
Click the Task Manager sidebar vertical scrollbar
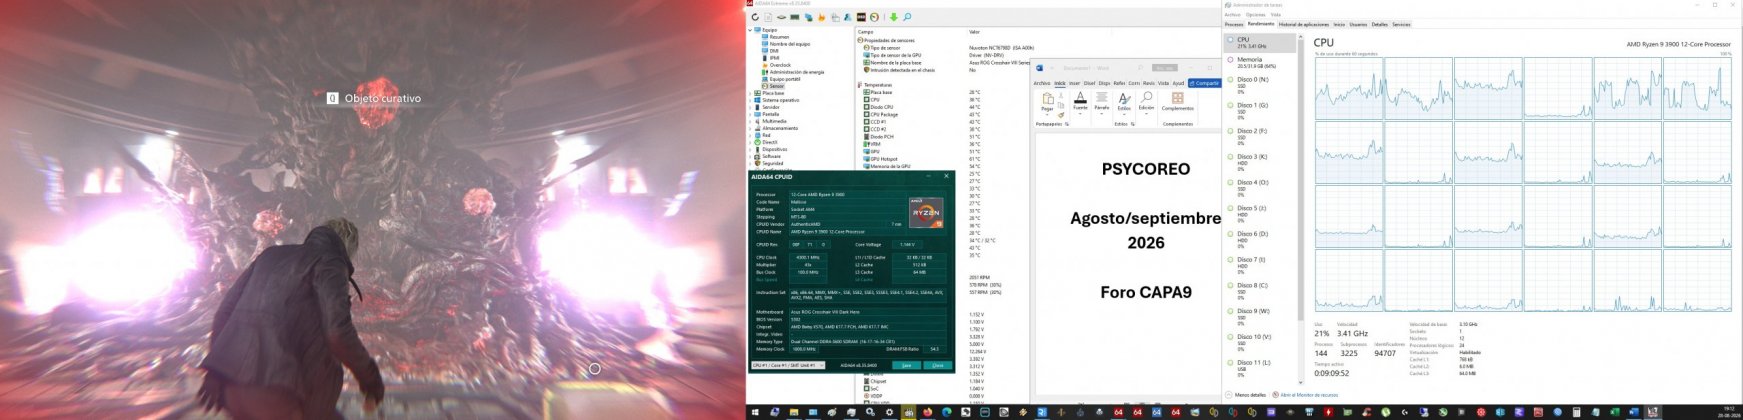click(x=1301, y=210)
